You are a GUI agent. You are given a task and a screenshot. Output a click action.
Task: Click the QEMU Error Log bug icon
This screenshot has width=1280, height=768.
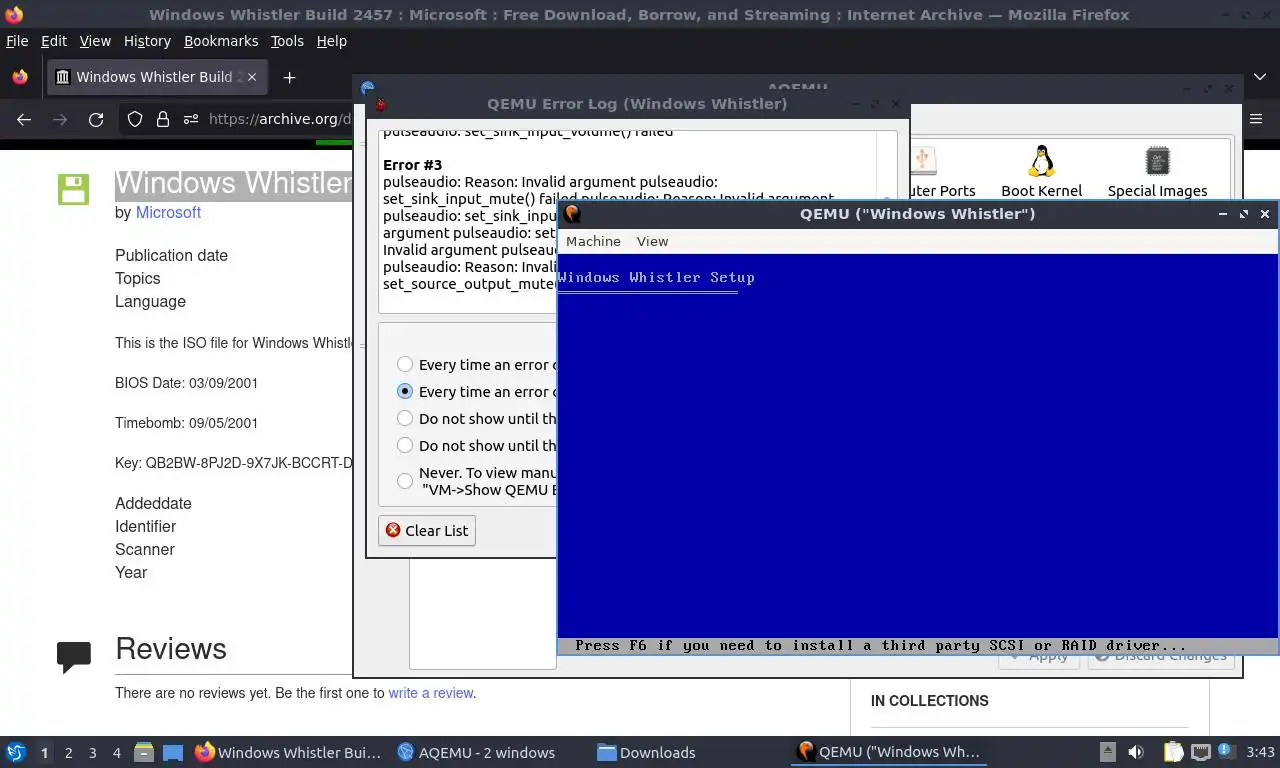click(380, 104)
